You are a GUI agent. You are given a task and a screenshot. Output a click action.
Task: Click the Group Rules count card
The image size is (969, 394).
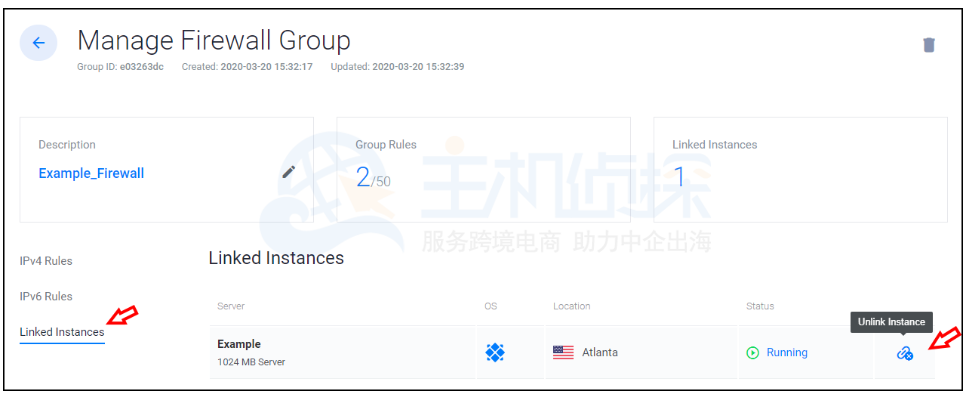483,170
